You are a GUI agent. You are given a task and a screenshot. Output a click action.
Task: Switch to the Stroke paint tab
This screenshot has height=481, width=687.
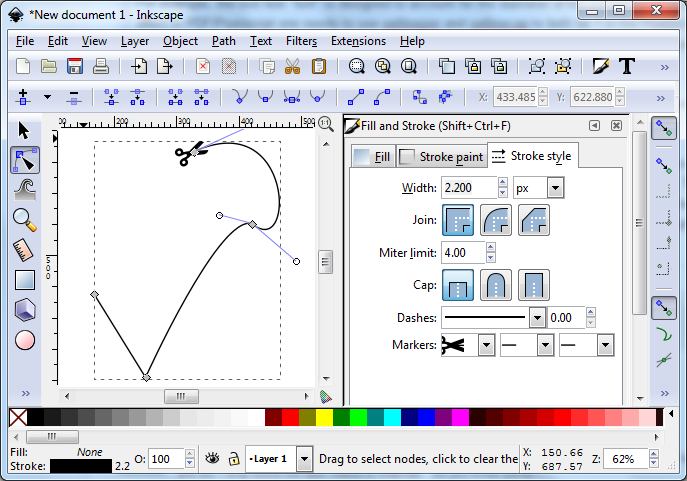(x=442, y=156)
